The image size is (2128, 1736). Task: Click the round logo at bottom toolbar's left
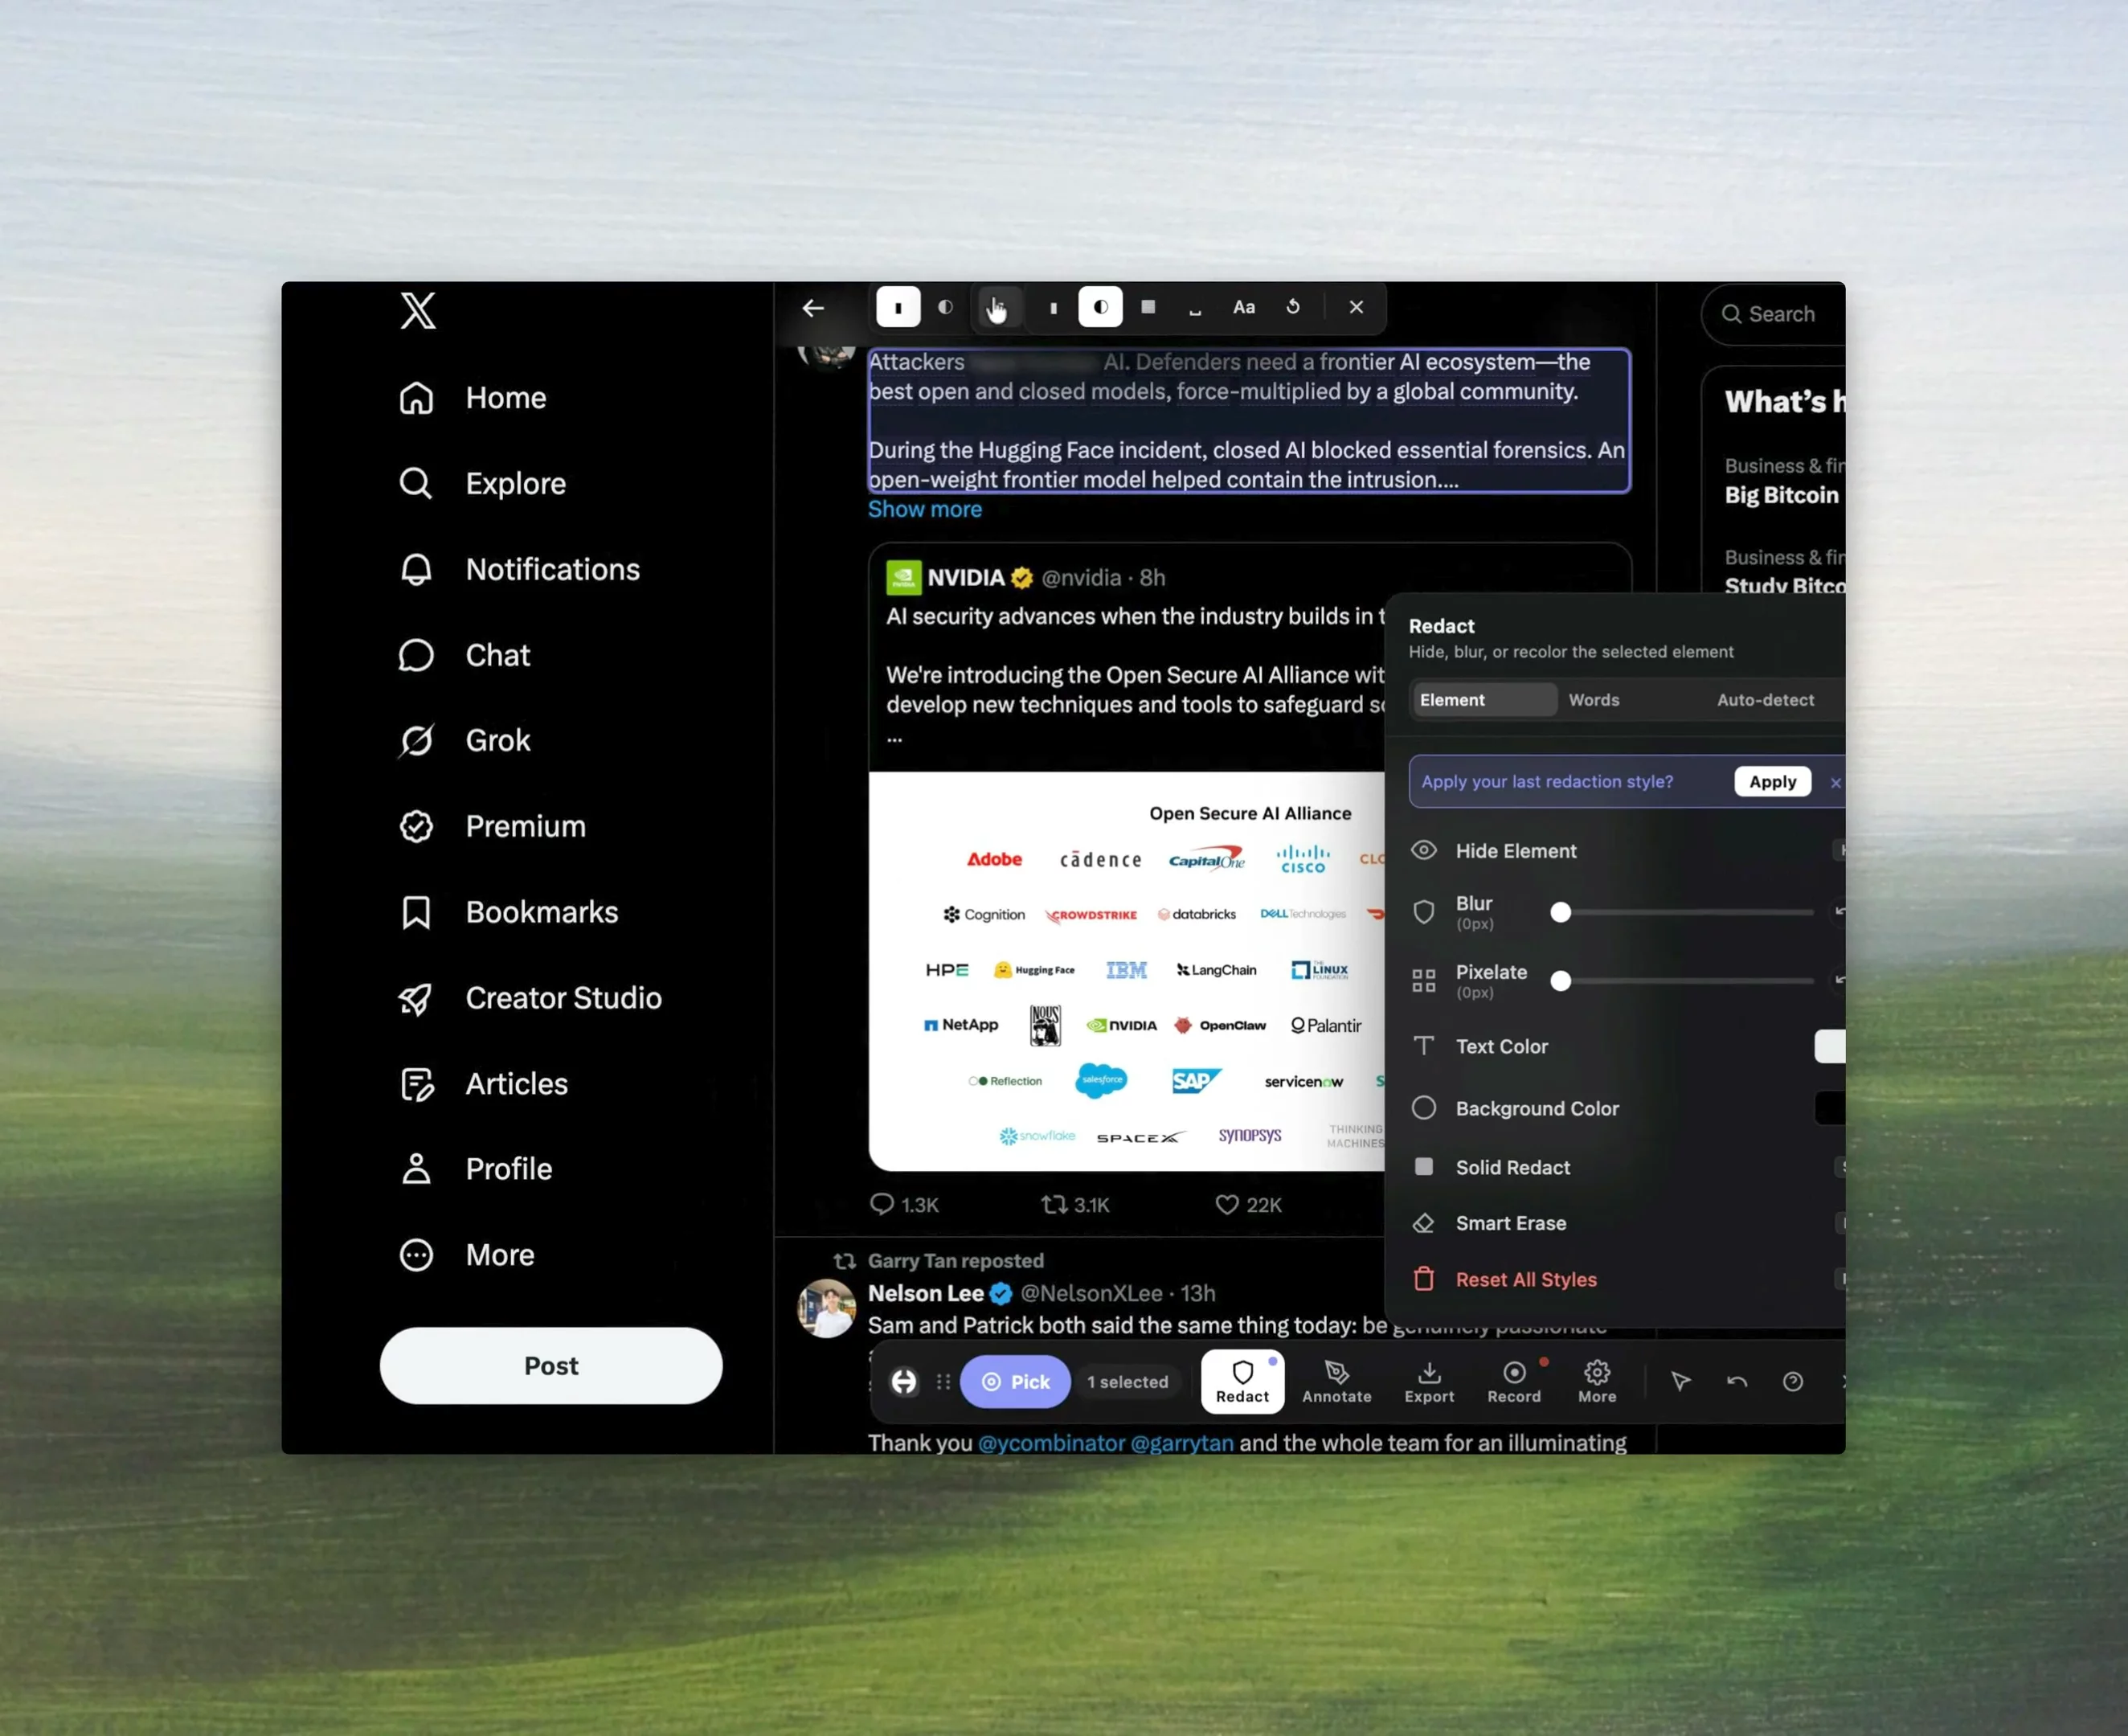tap(904, 1382)
